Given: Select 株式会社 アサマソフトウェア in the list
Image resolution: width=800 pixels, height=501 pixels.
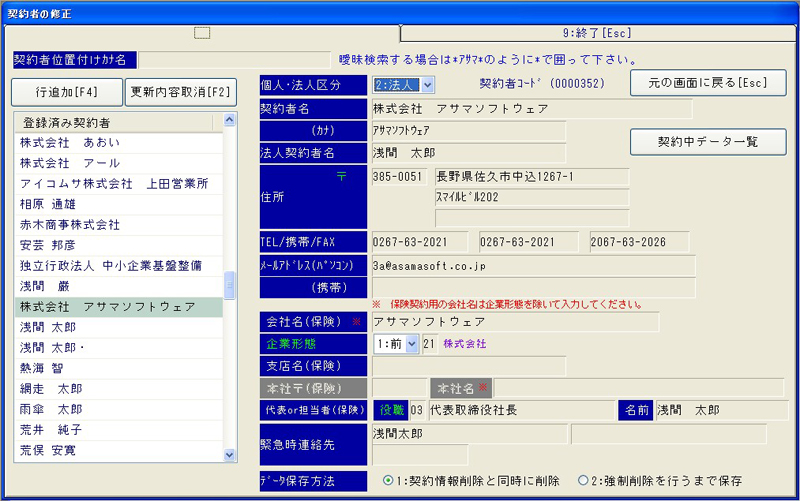Looking at the screenshot, I should click(x=118, y=307).
